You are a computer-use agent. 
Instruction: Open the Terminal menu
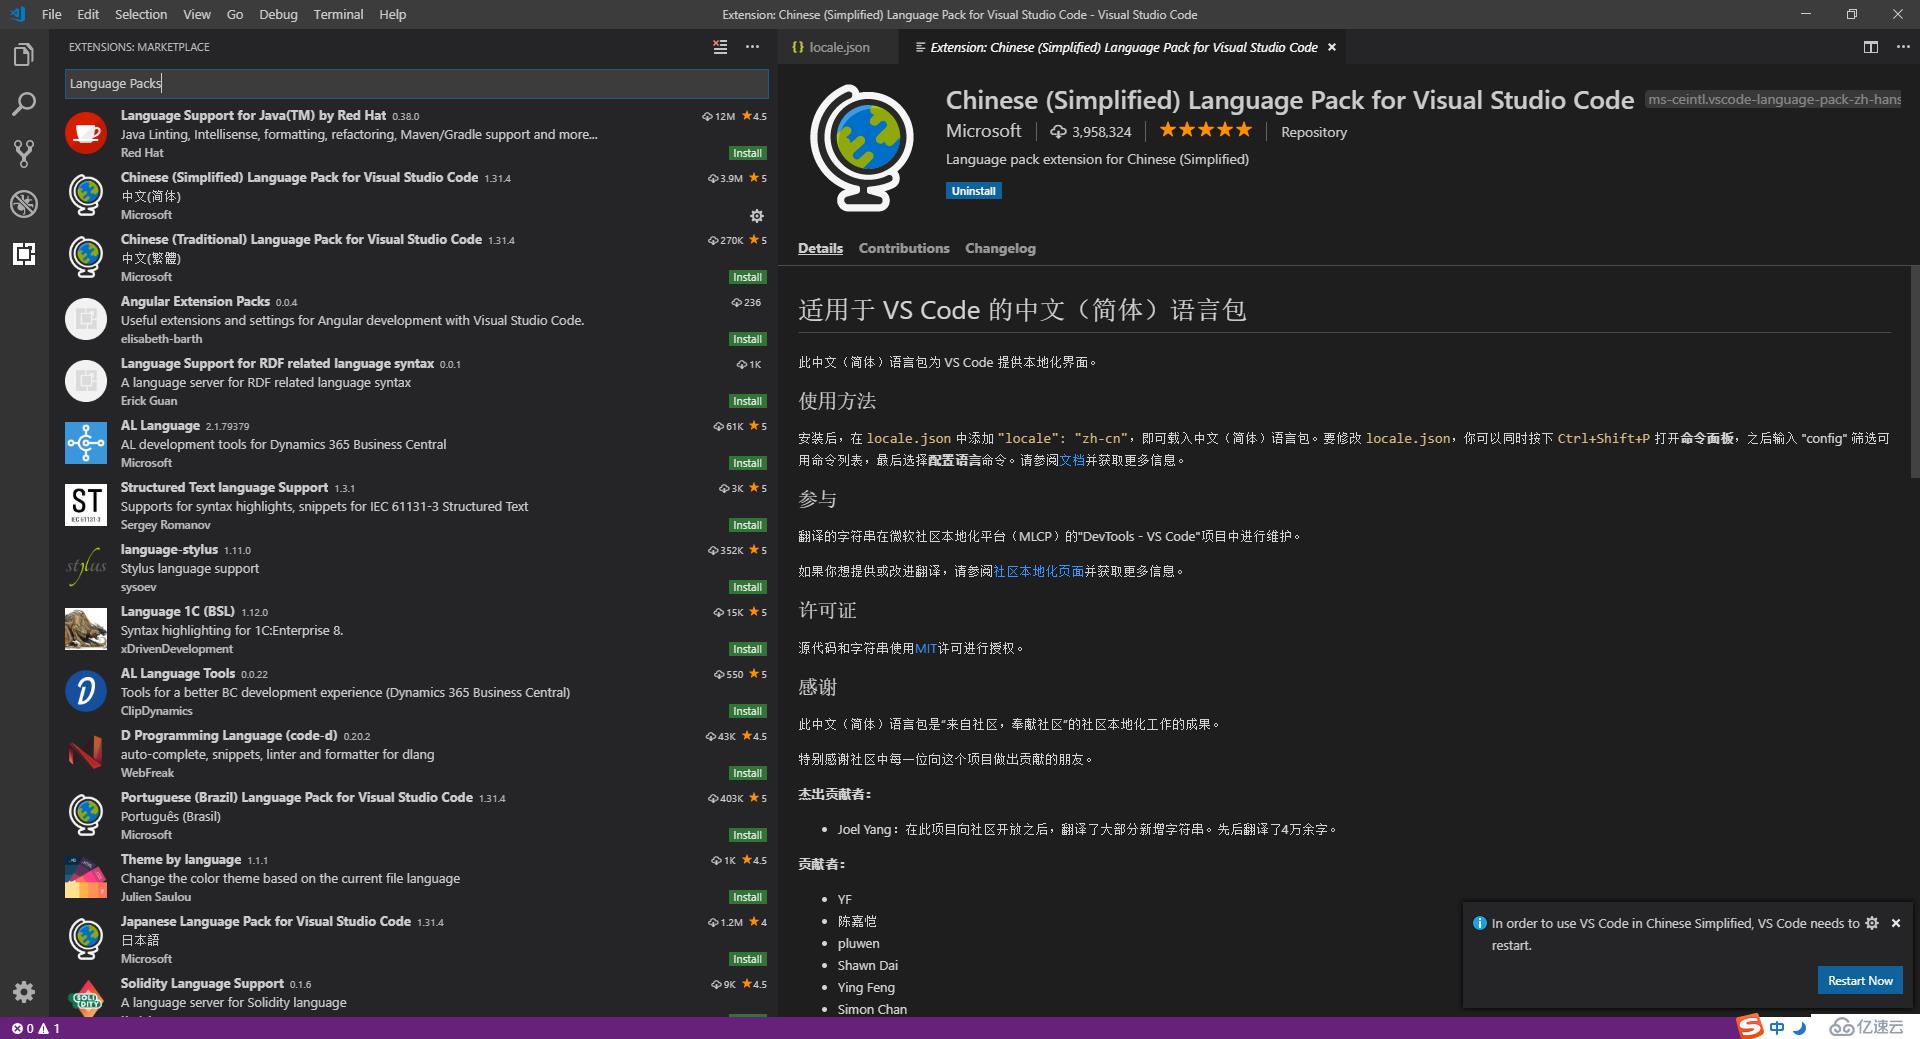[338, 14]
